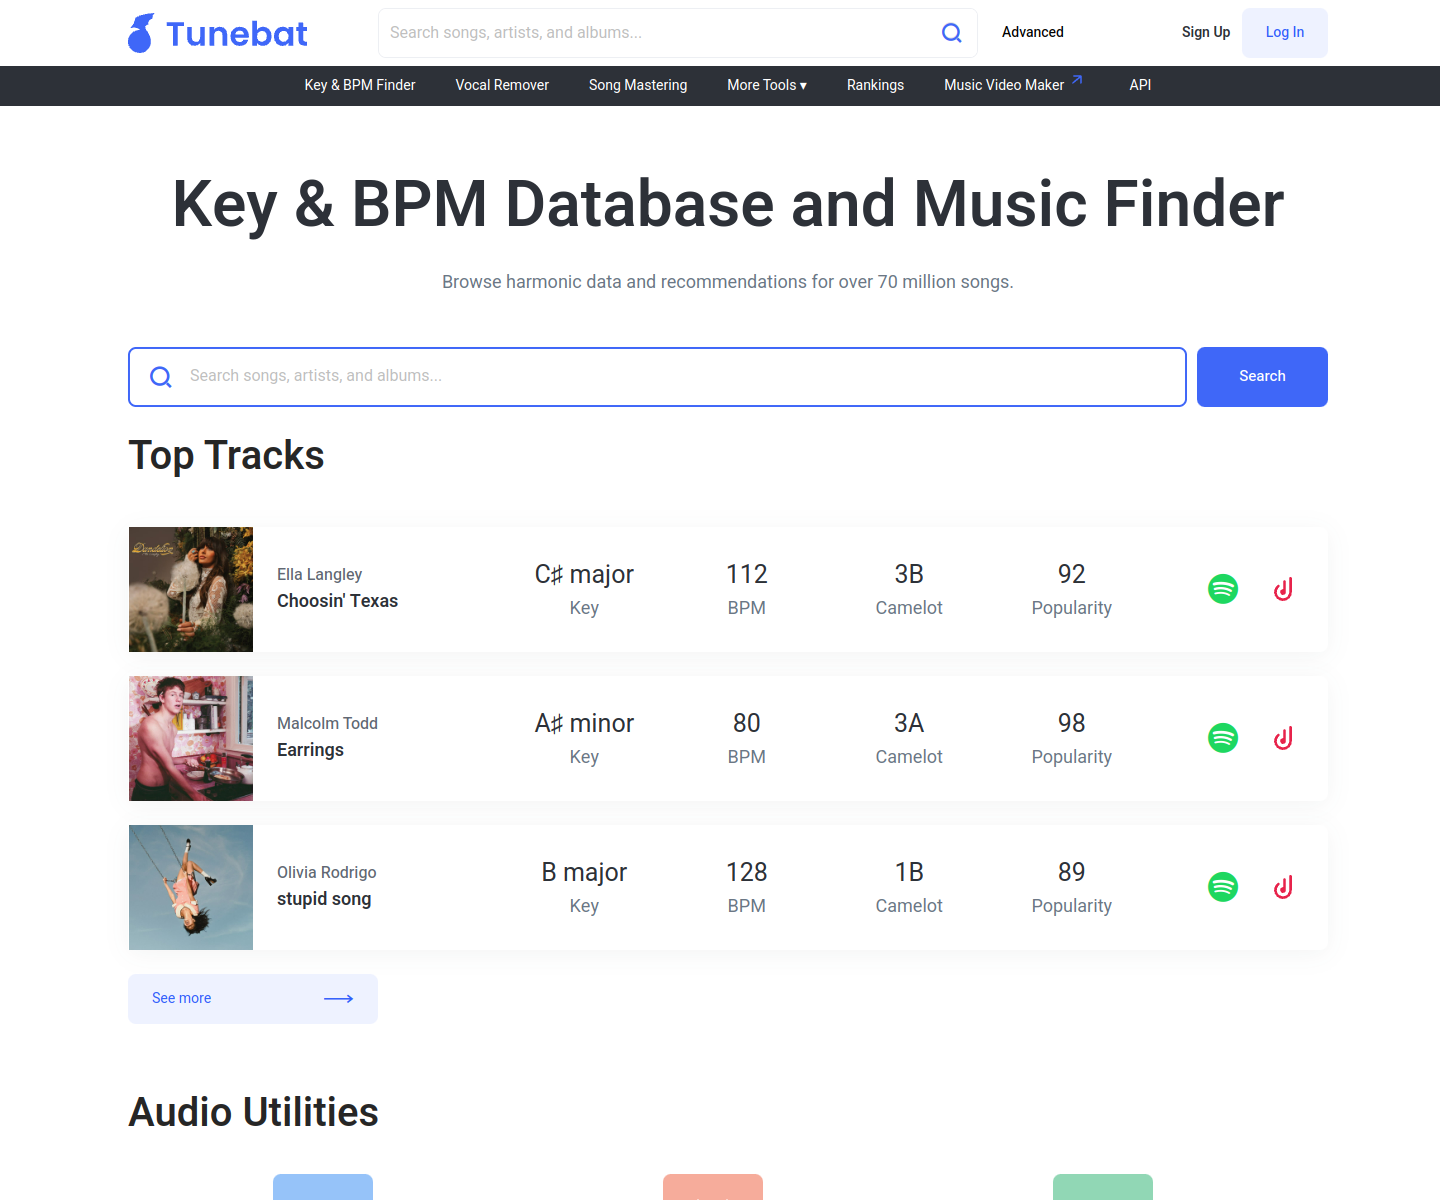Click the popularity score 98
Image resolution: width=1440 pixels, height=1200 pixels.
[x=1072, y=723]
